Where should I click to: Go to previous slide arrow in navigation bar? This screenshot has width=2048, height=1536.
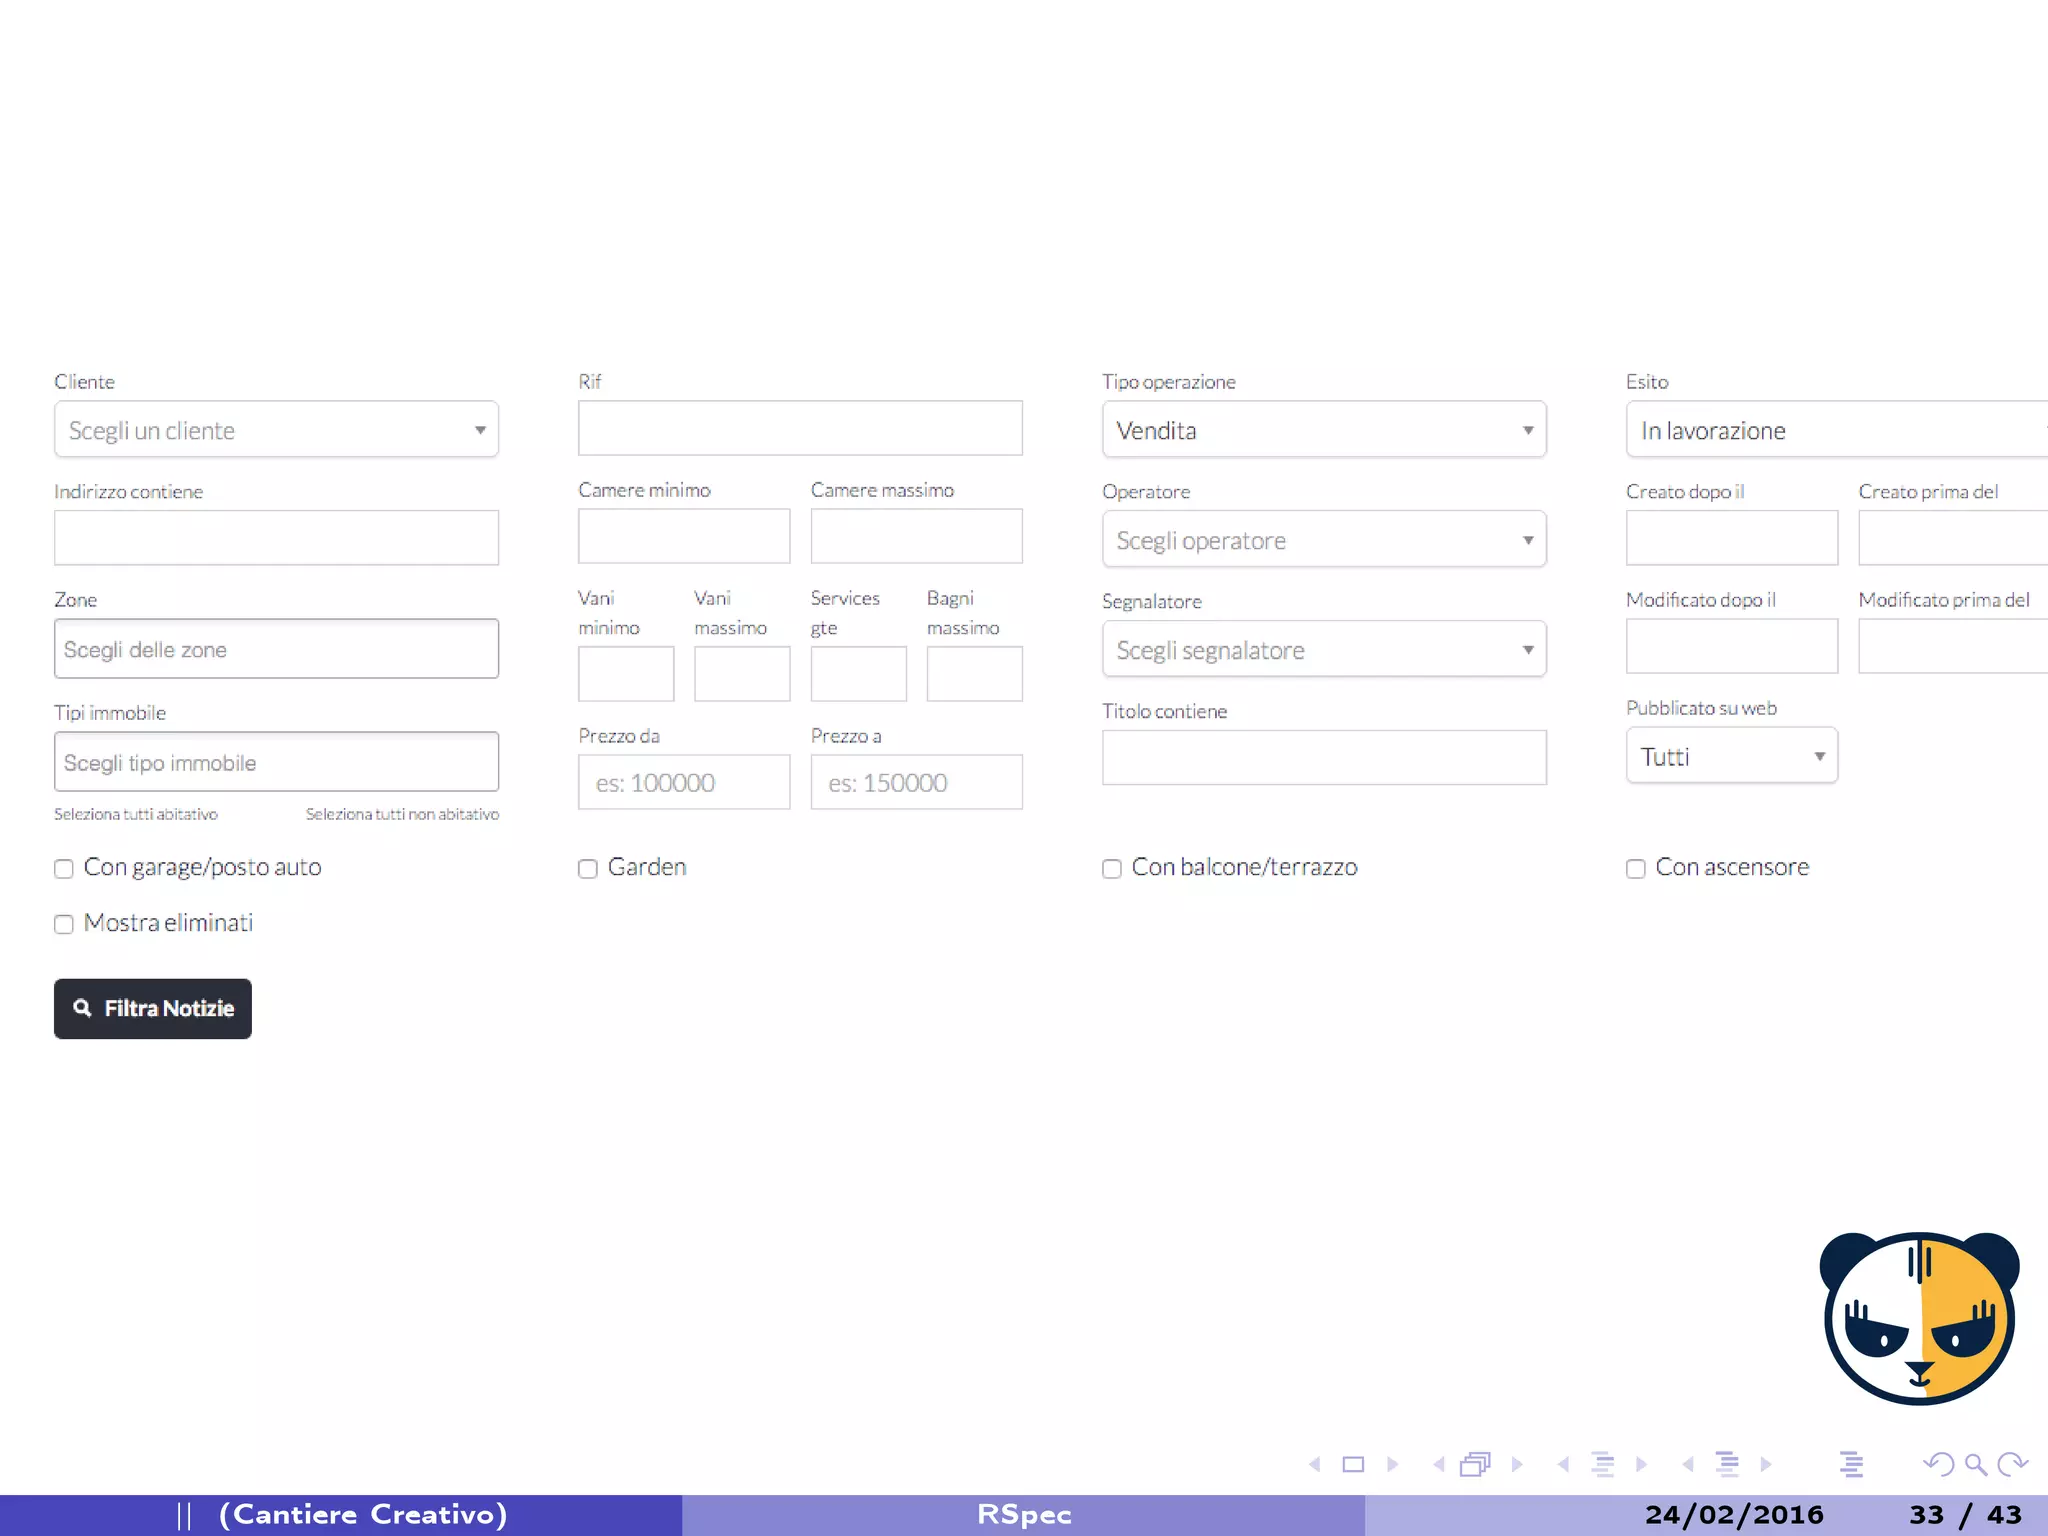(x=1315, y=1464)
